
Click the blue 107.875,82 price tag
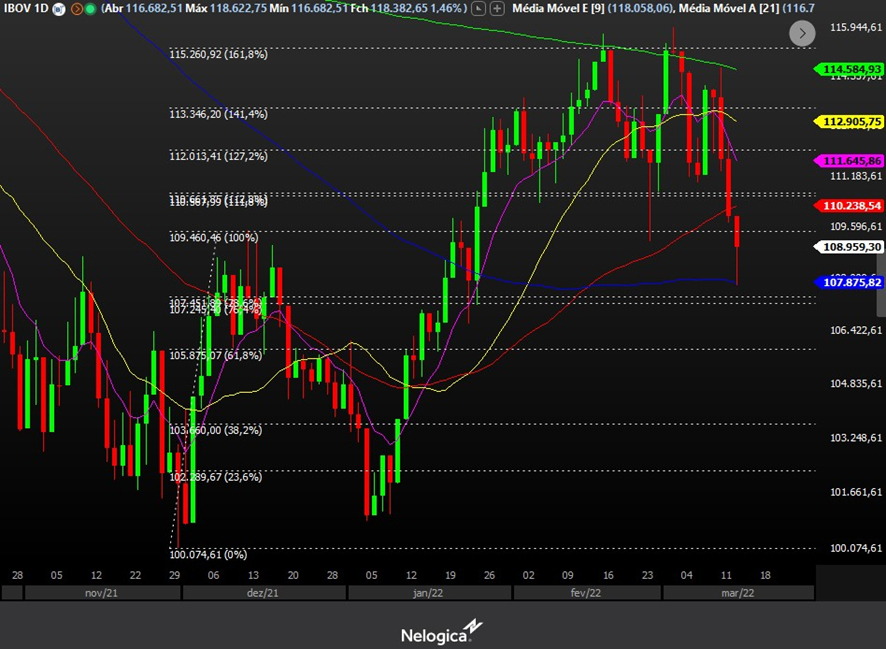[x=848, y=282]
